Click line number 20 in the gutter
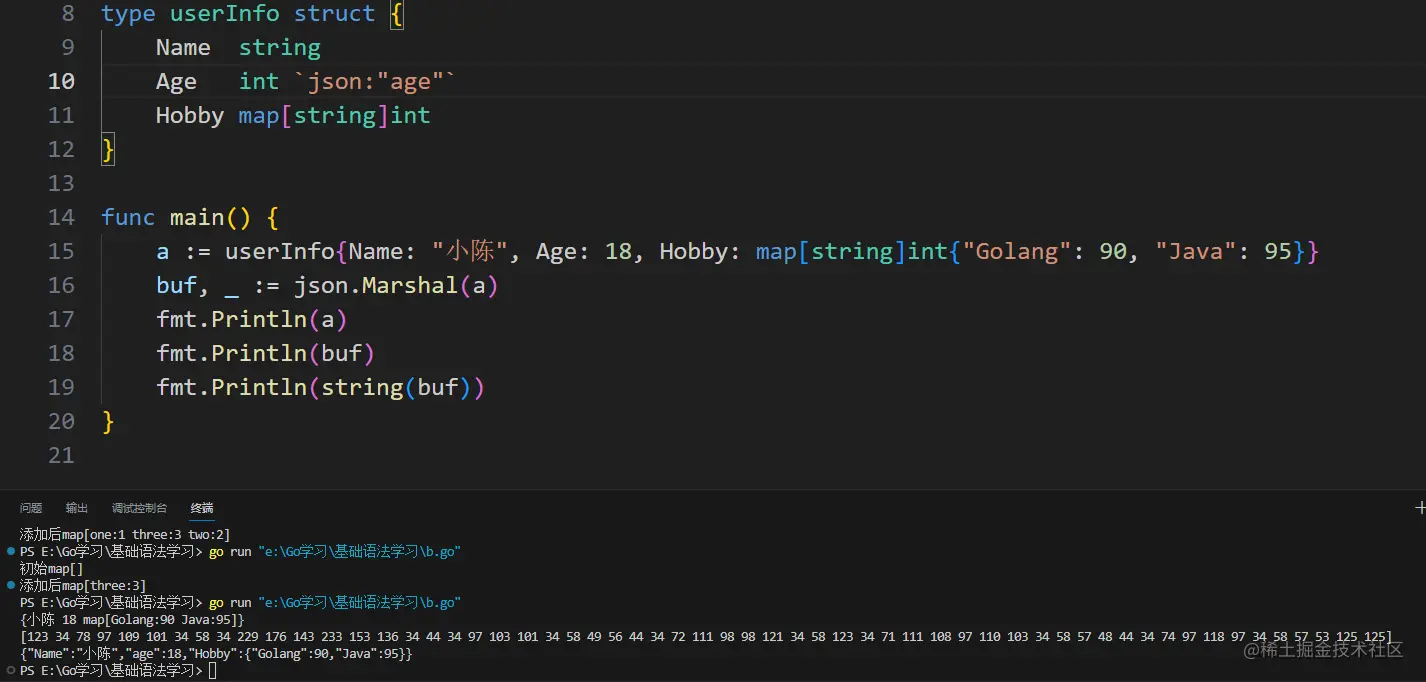 point(61,421)
